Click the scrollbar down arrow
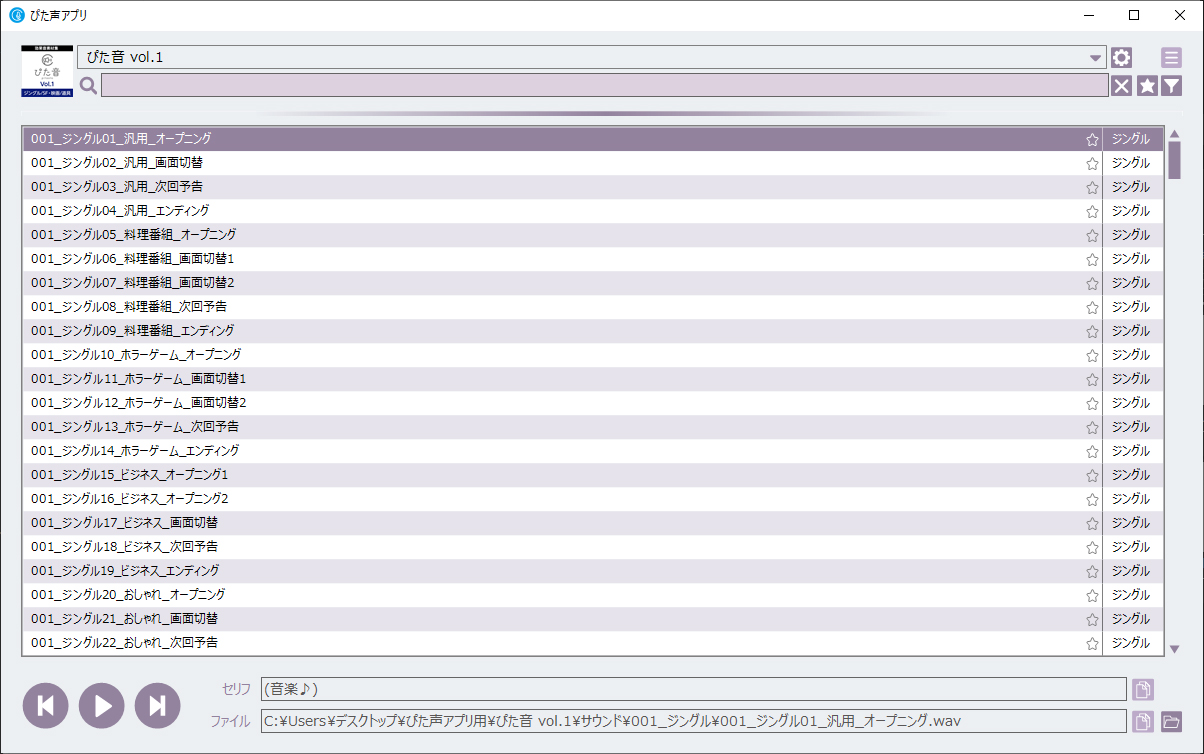The height and width of the screenshot is (754, 1204). 1175,649
